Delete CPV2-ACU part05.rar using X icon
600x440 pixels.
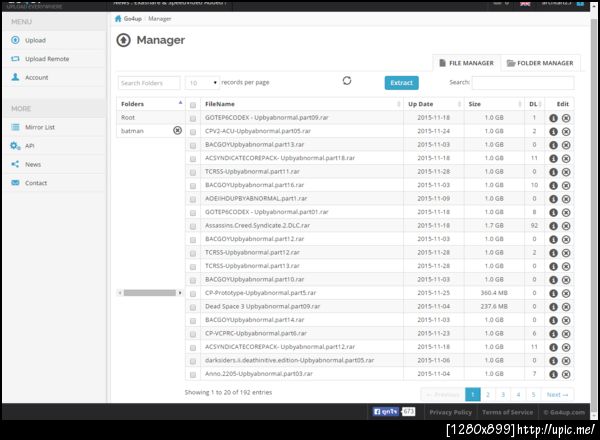click(x=566, y=132)
